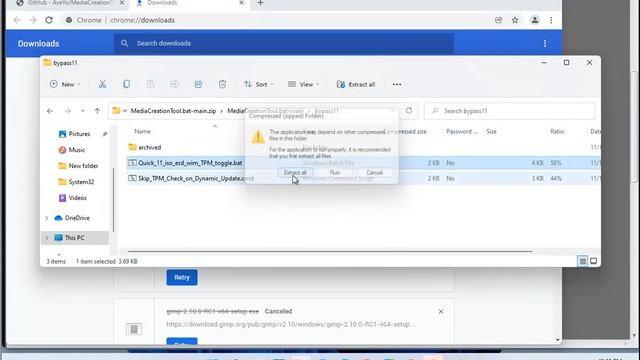Click Retry button below Explorer window

pyautogui.click(x=182, y=278)
